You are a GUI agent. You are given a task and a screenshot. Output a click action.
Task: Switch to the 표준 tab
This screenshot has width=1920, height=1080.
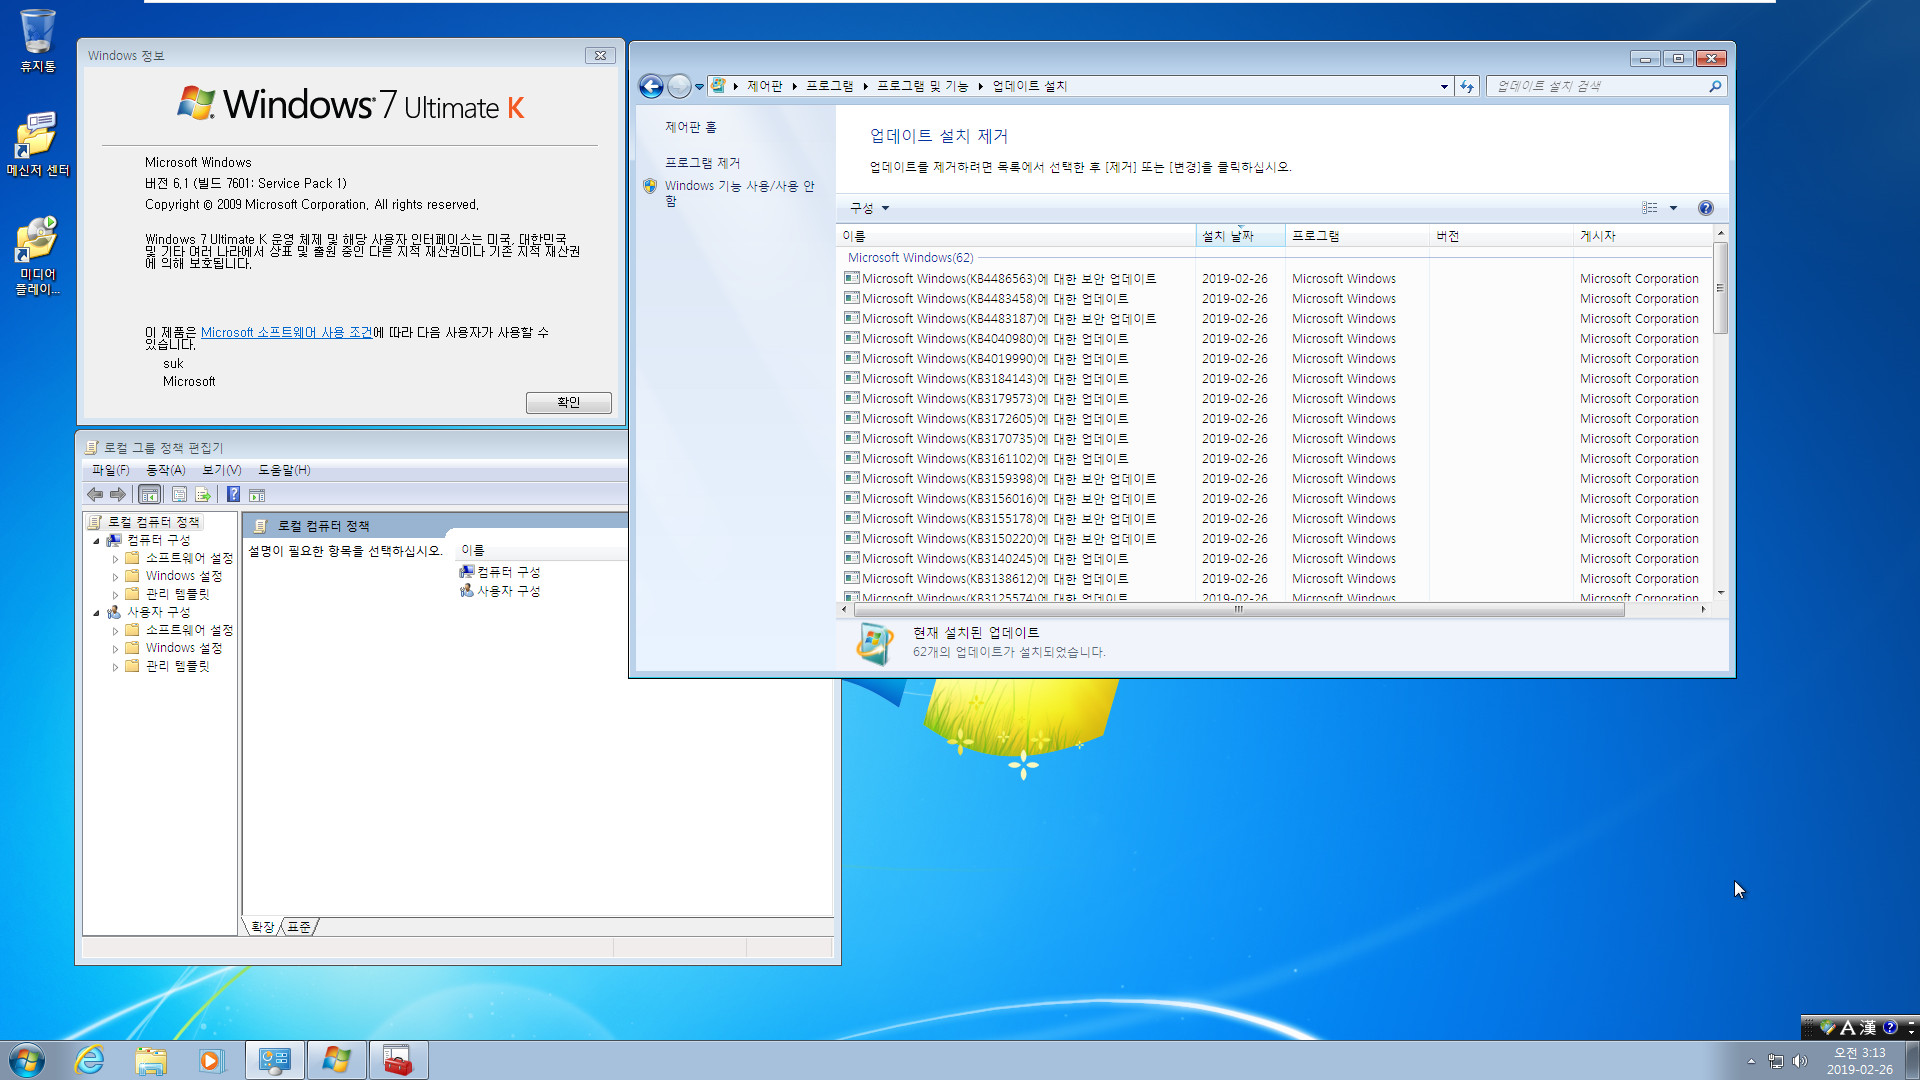coord(299,927)
